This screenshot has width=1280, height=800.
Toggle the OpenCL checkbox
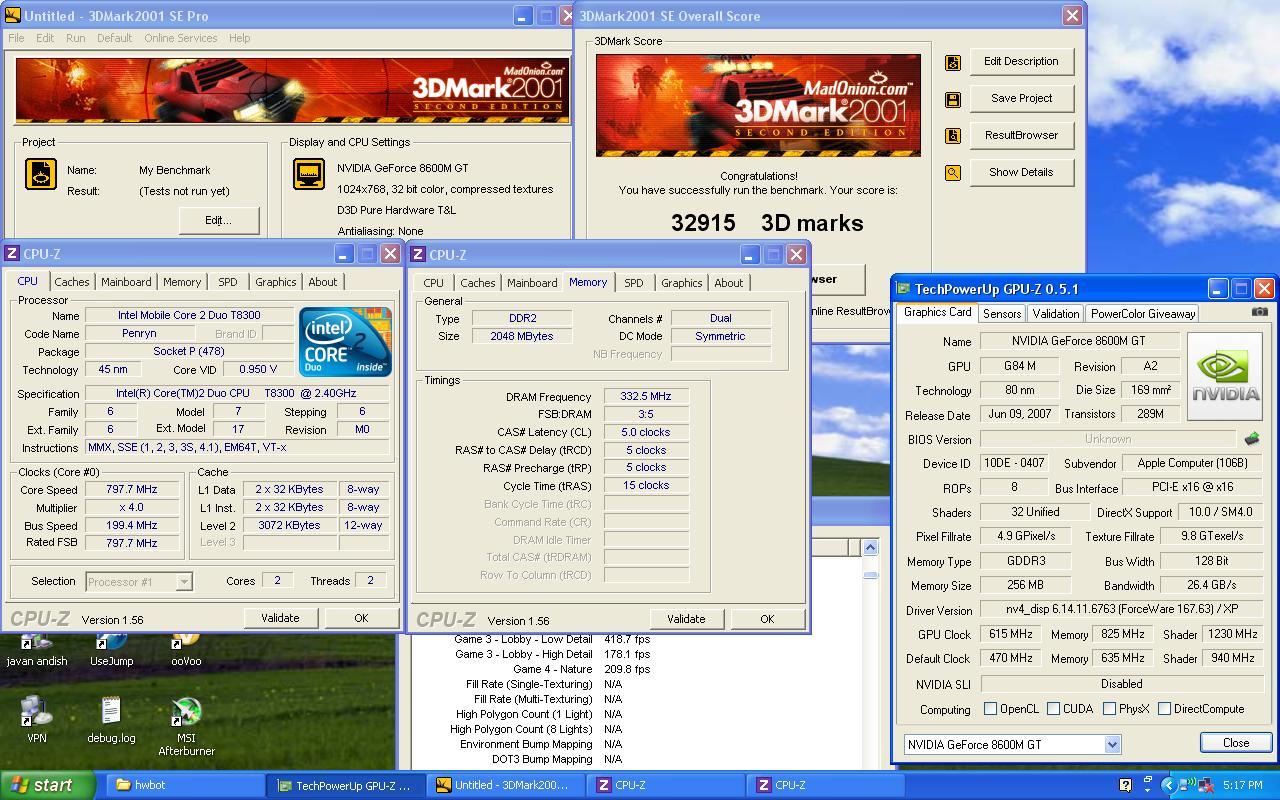(x=990, y=709)
